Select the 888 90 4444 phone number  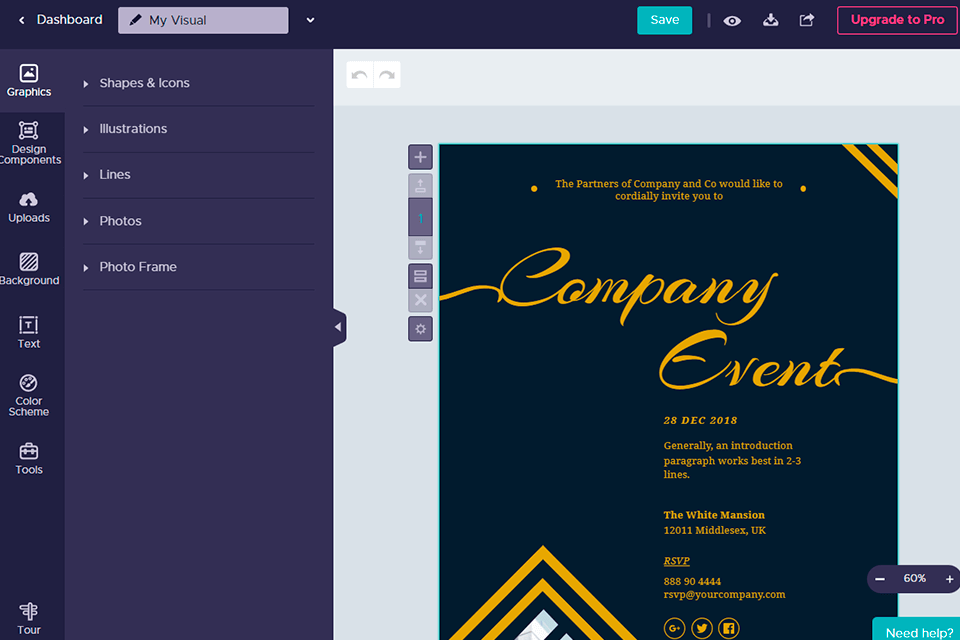692,581
